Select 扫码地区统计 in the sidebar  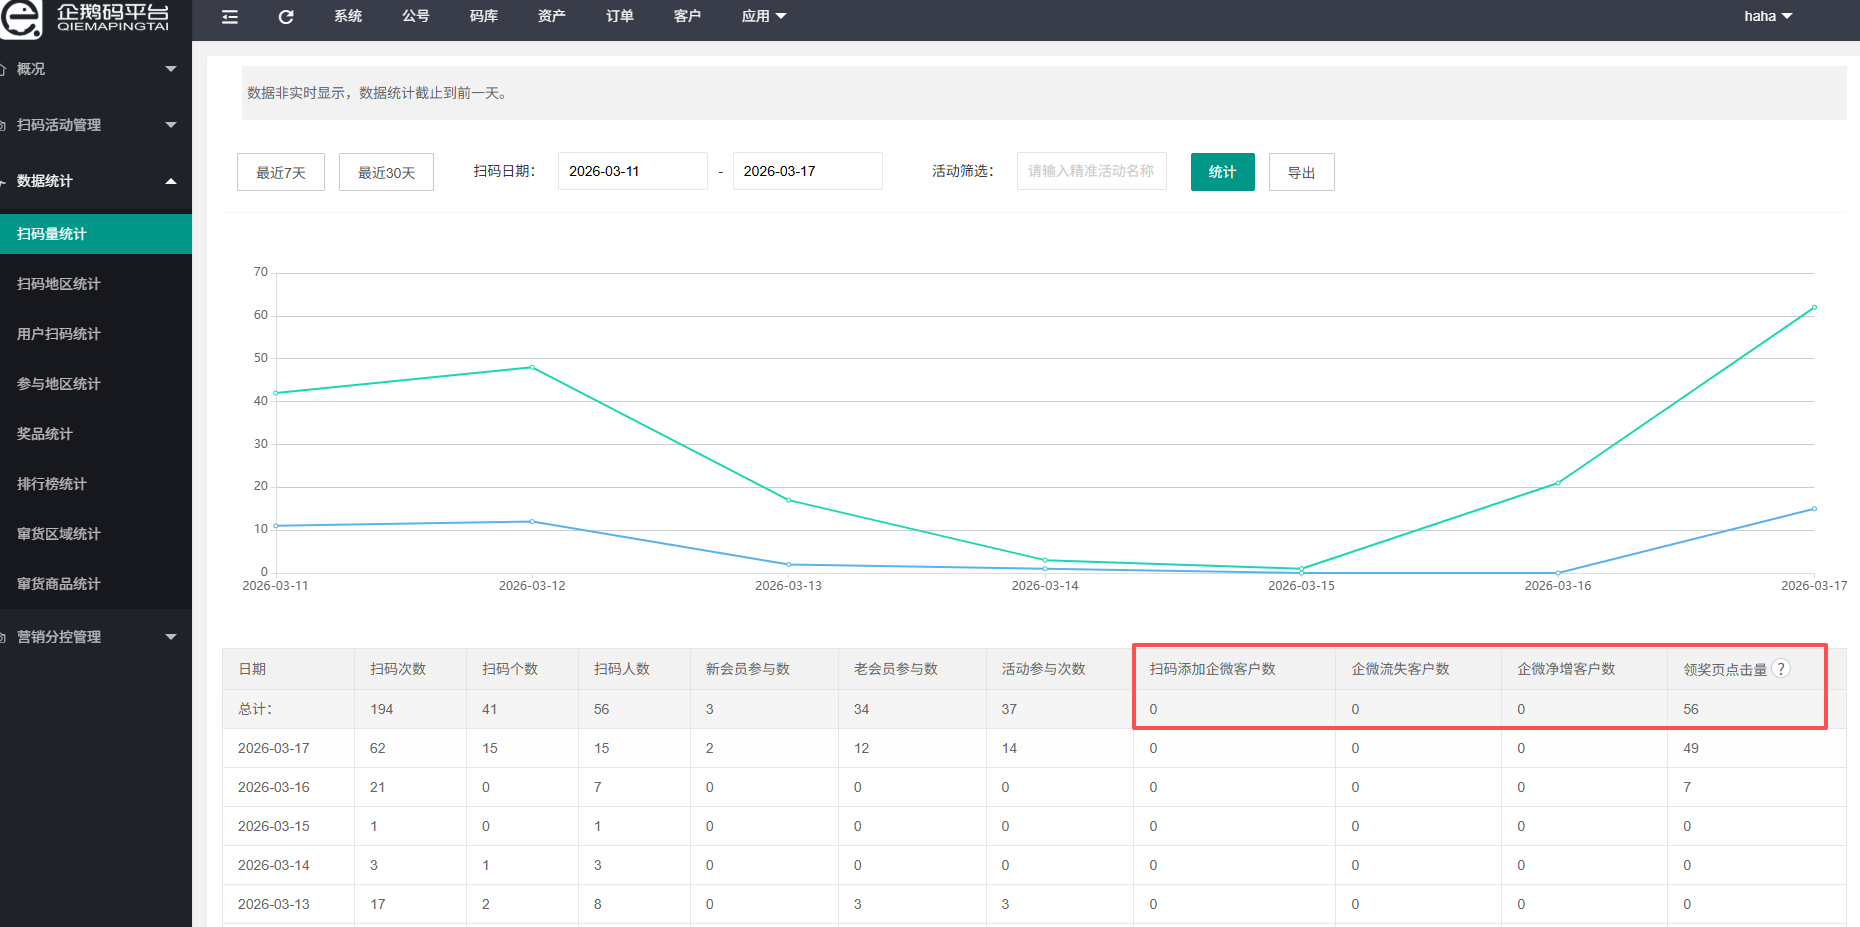point(59,284)
